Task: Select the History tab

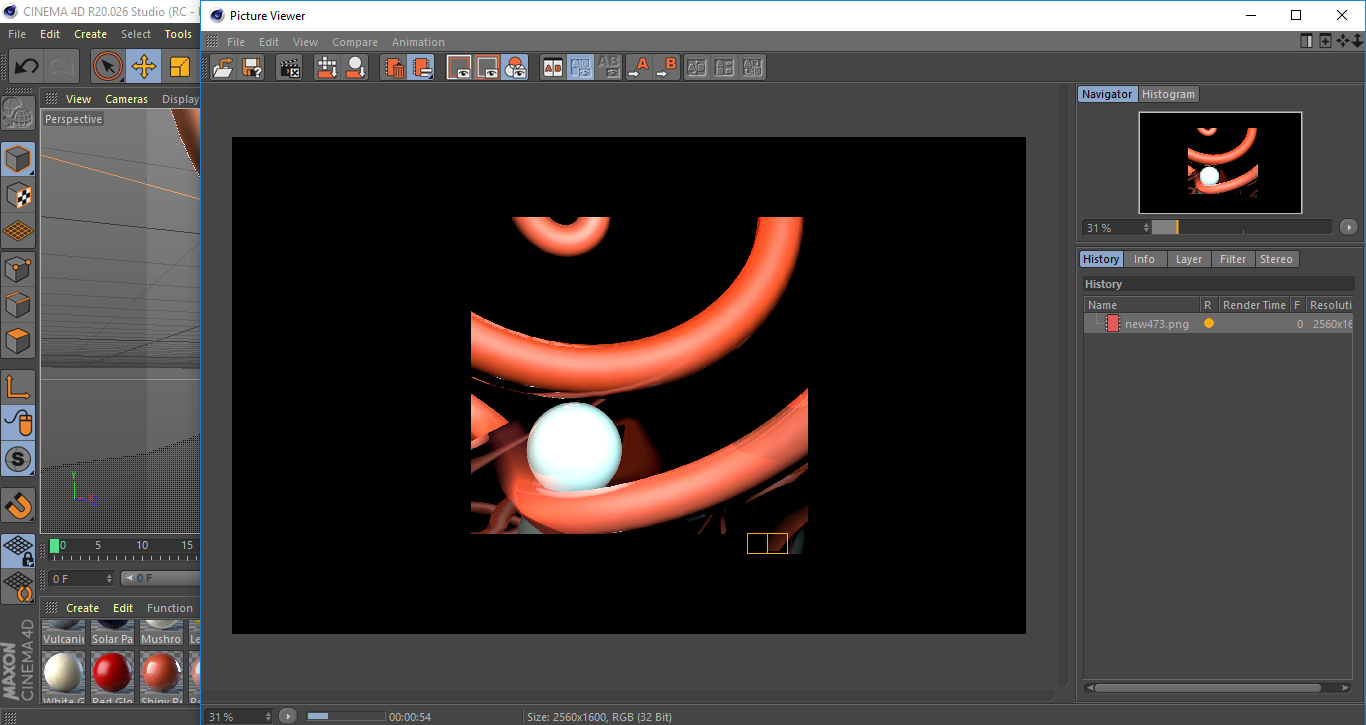Action: (x=1101, y=259)
